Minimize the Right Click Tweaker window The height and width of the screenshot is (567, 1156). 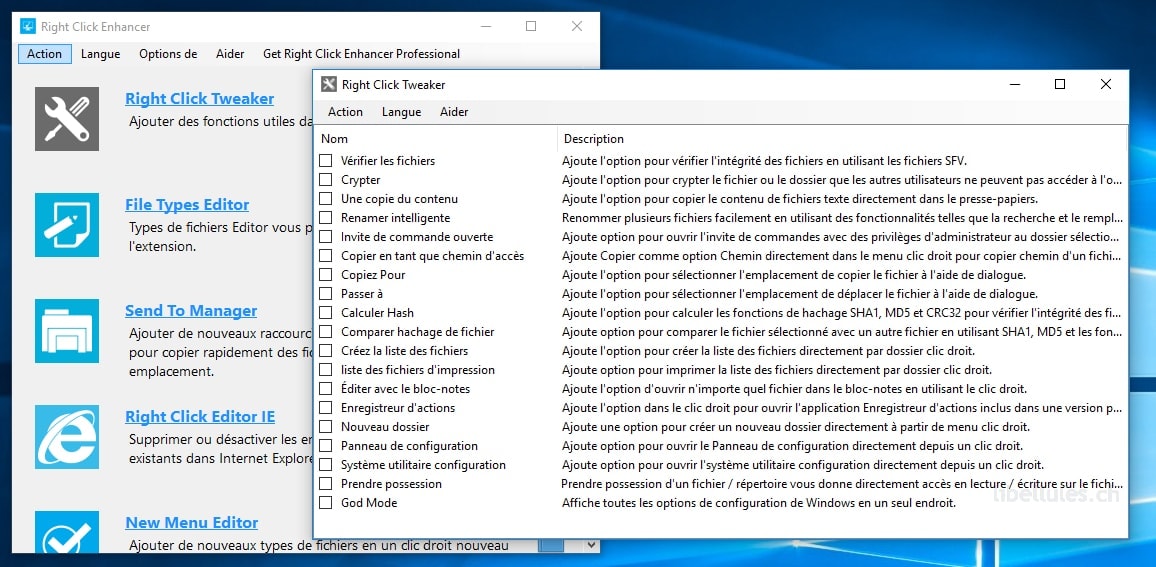[1014, 85]
